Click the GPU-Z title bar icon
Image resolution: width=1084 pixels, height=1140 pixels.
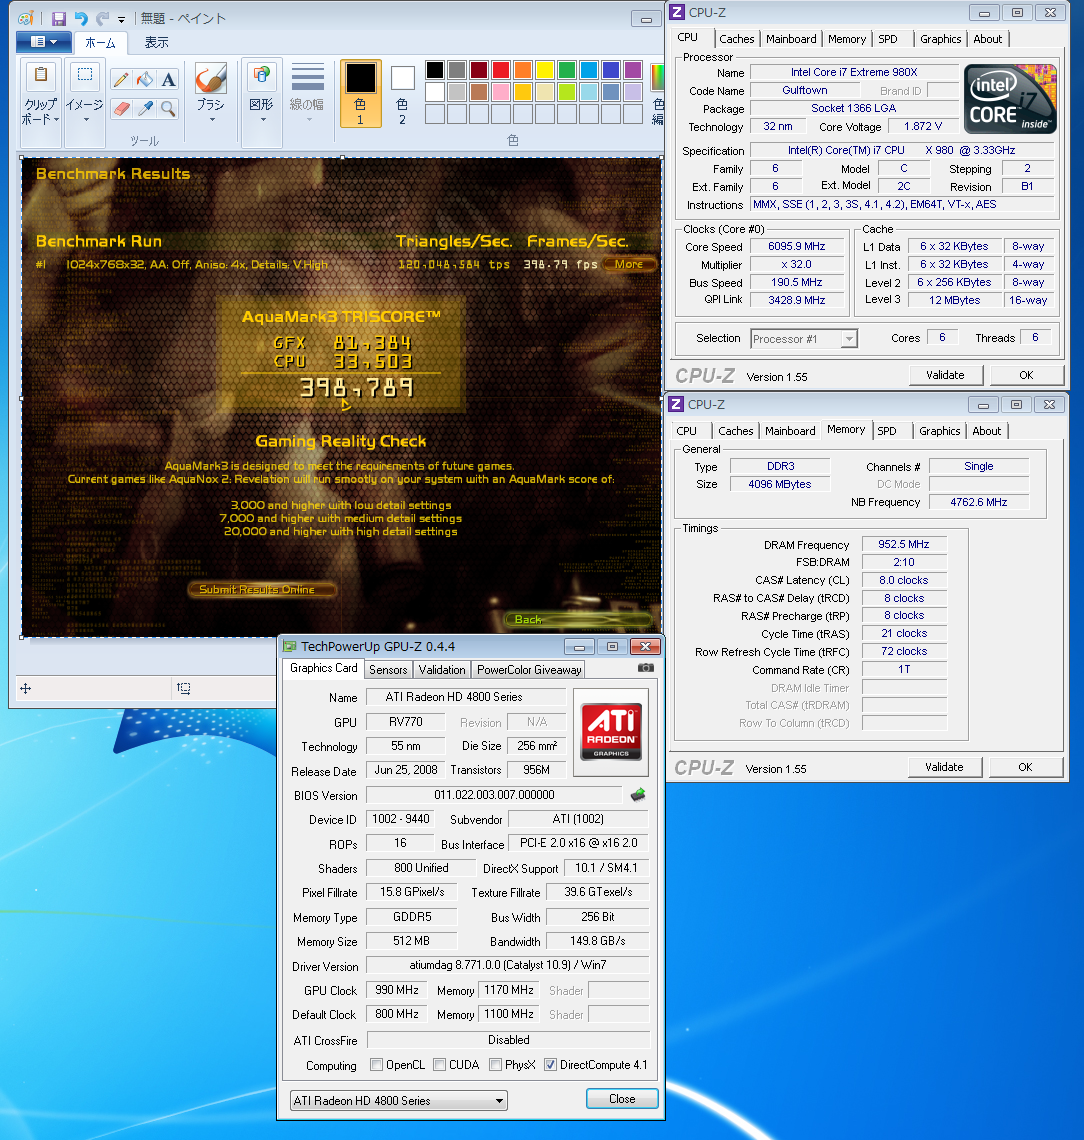click(x=290, y=646)
